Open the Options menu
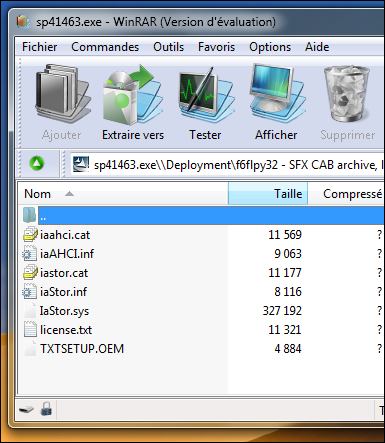 click(x=270, y=47)
